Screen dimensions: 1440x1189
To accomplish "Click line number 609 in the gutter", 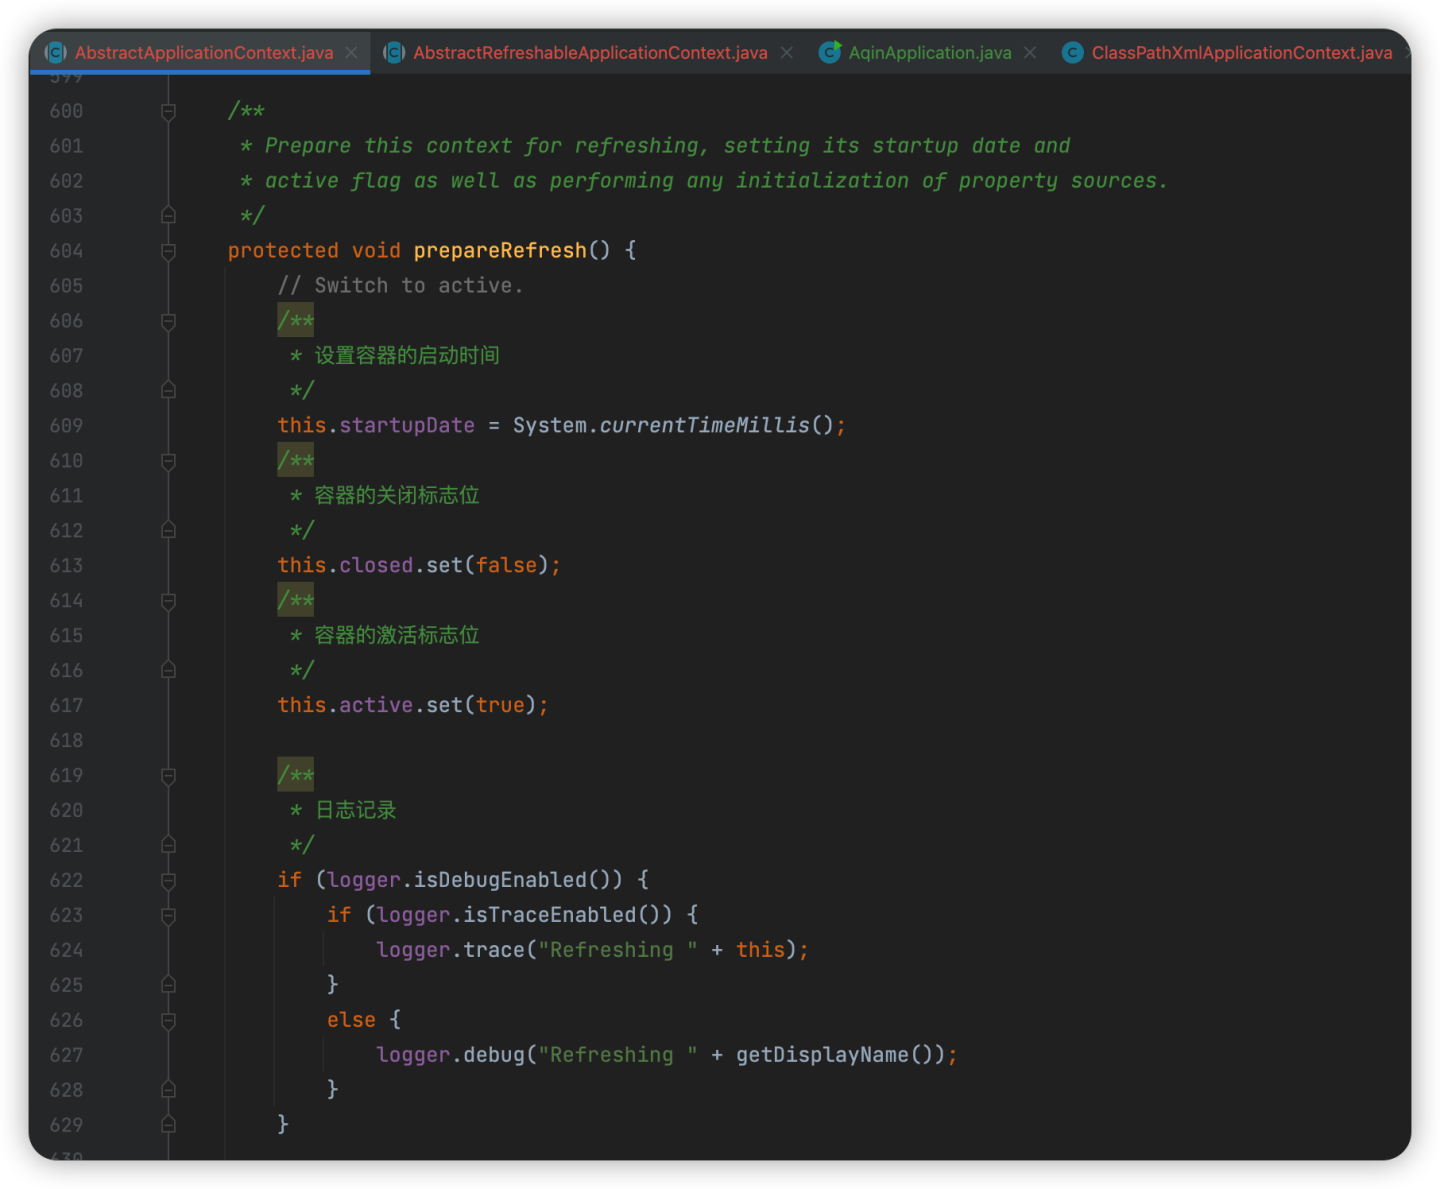I will [x=66, y=426].
